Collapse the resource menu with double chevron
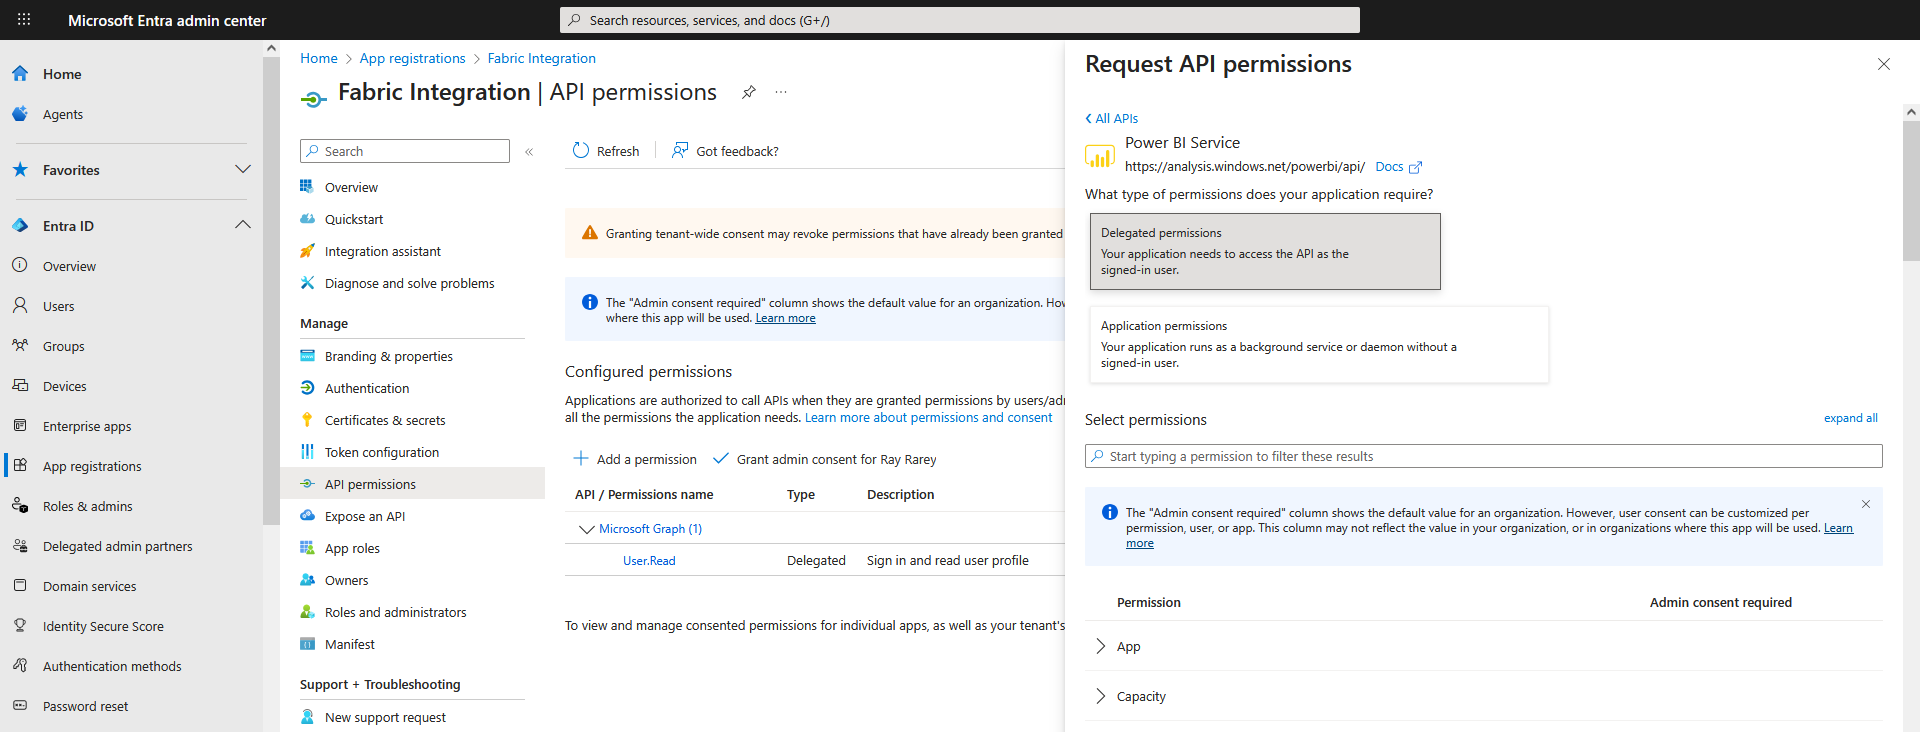This screenshot has width=1920, height=732. click(529, 152)
